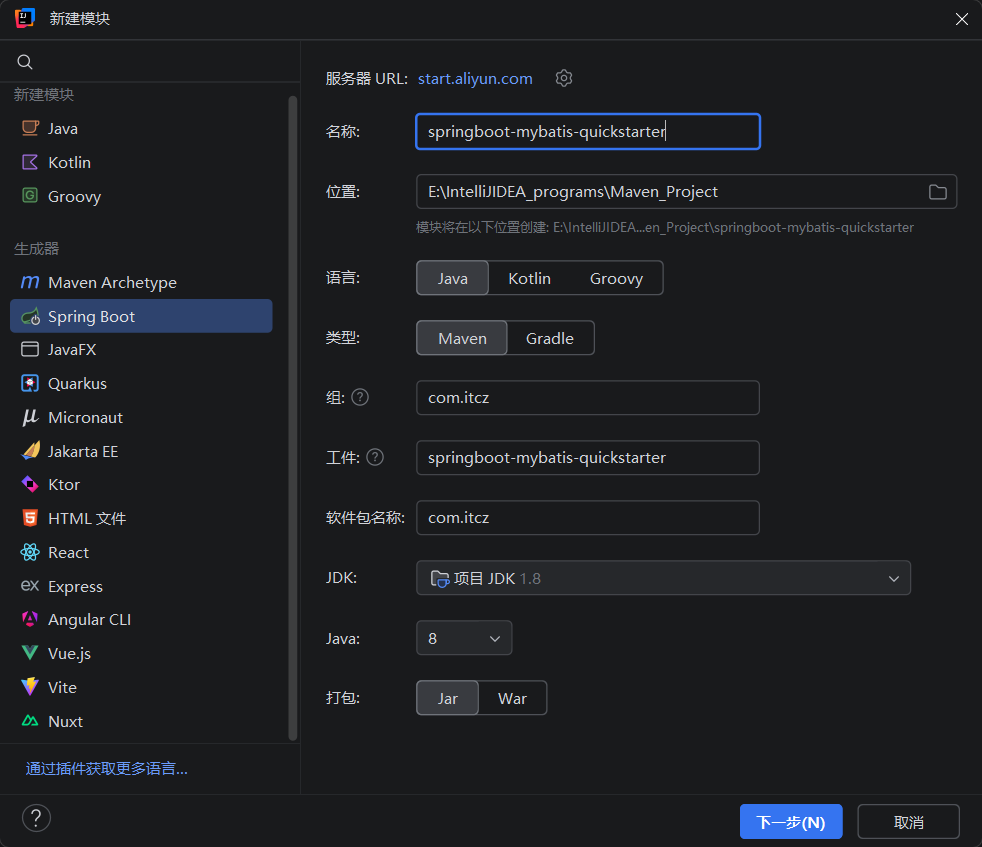Select HTML 文件 generator
The width and height of the screenshot is (982, 847).
coord(142,518)
